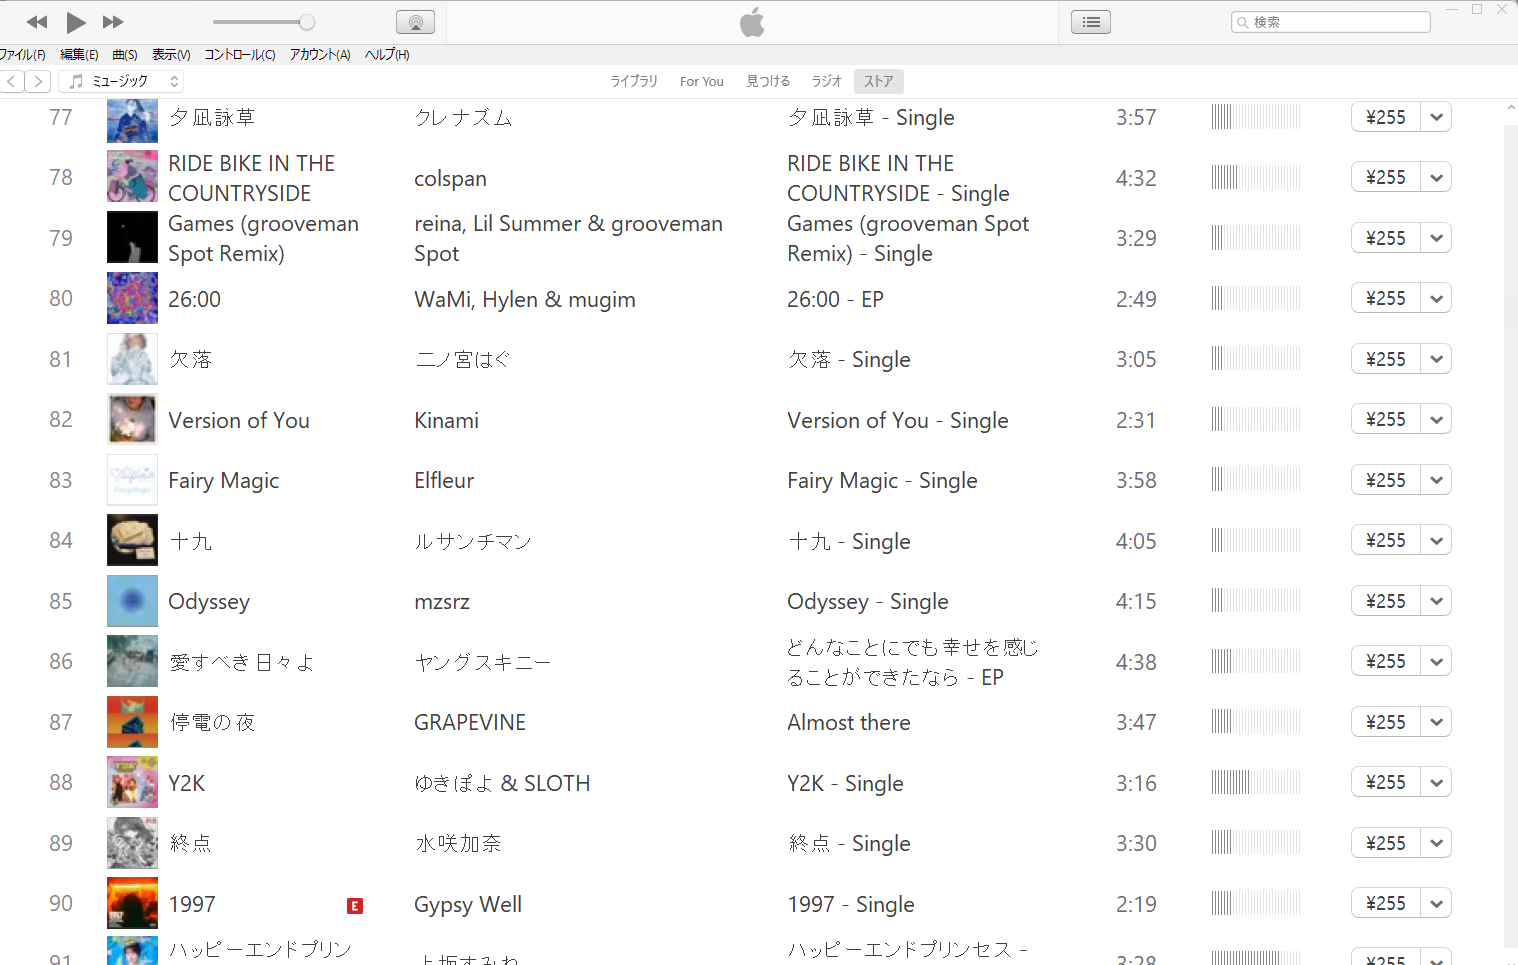Select artist name ルサンチマン
The height and width of the screenshot is (965, 1518).
coord(473,541)
